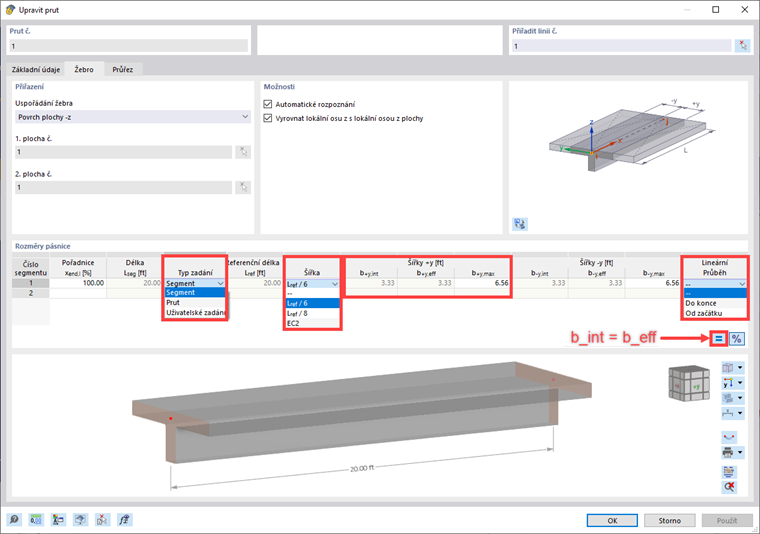This screenshot has width=760, height=534.
Task: Click Pořadnice cell with value 100.00
Action: pos(78,283)
